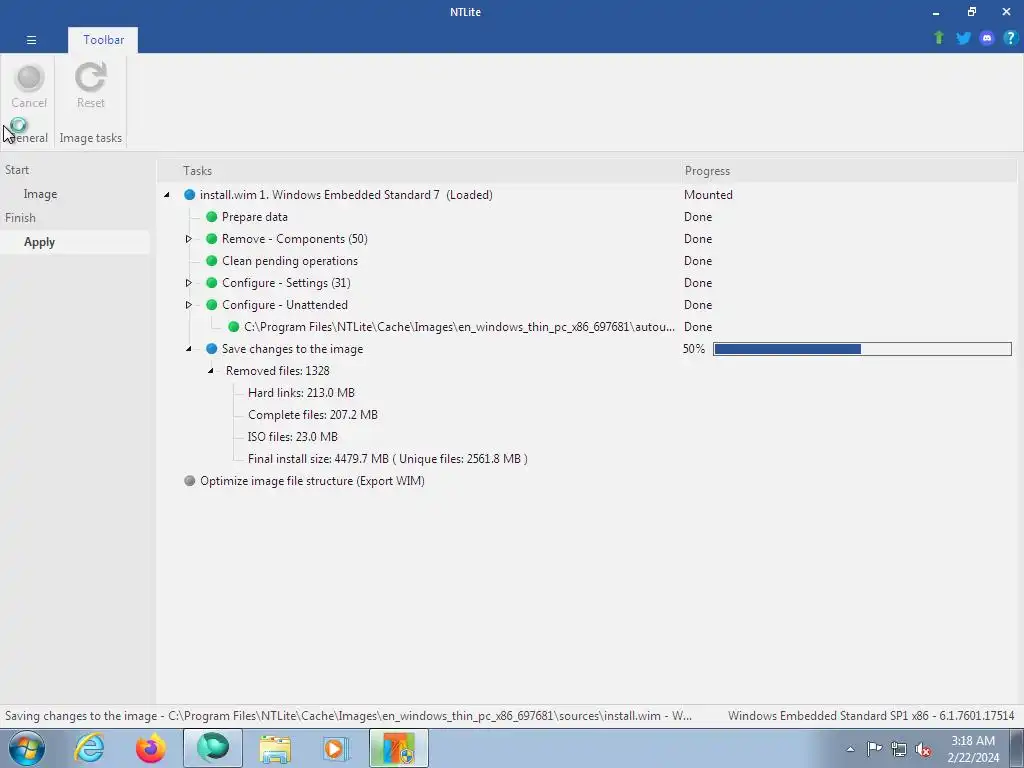This screenshot has height=768, width=1024.
Task: Select the Complete files: 207.2 MB row
Action: tap(313, 415)
